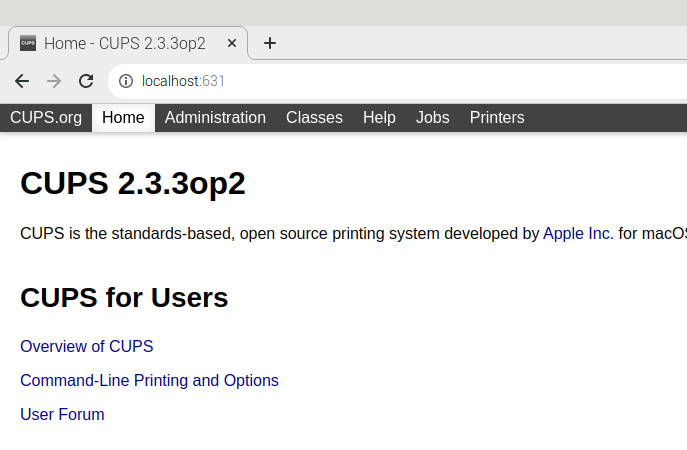Click the browser back arrow
687x450 pixels.
click(x=22, y=81)
